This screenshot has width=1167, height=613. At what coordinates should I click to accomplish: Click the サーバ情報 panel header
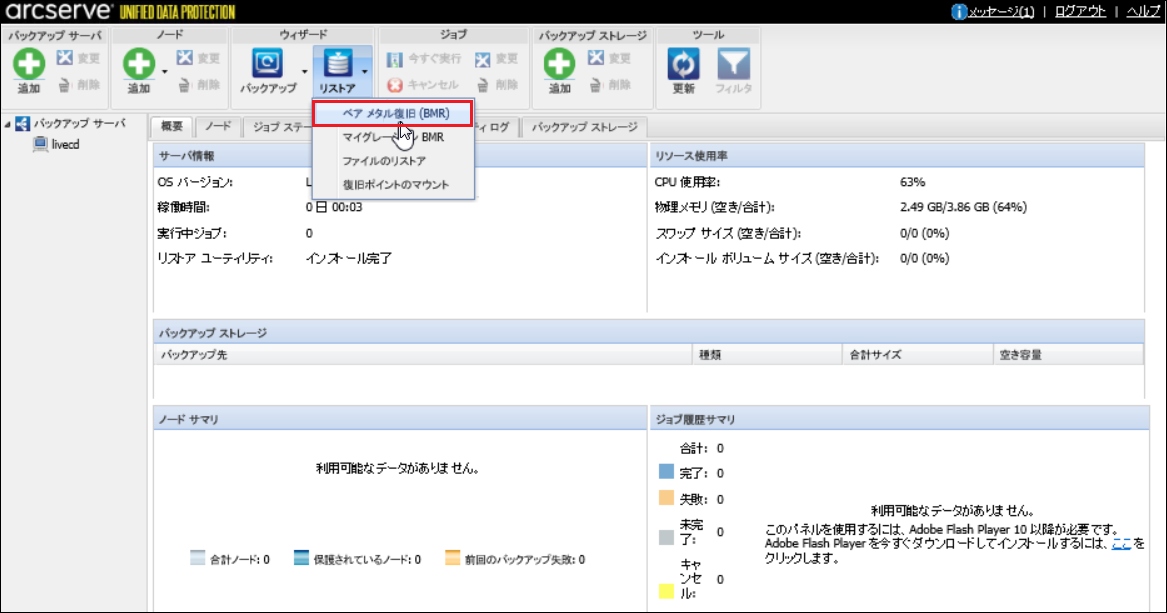click(x=400, y=156)
